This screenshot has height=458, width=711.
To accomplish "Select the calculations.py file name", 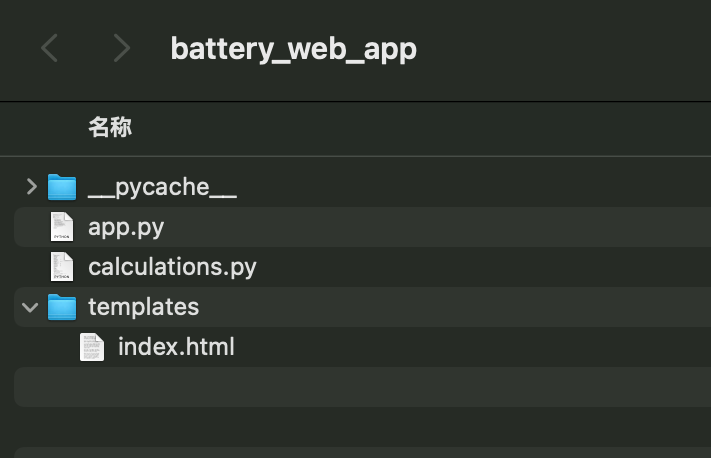I will 172,267.
